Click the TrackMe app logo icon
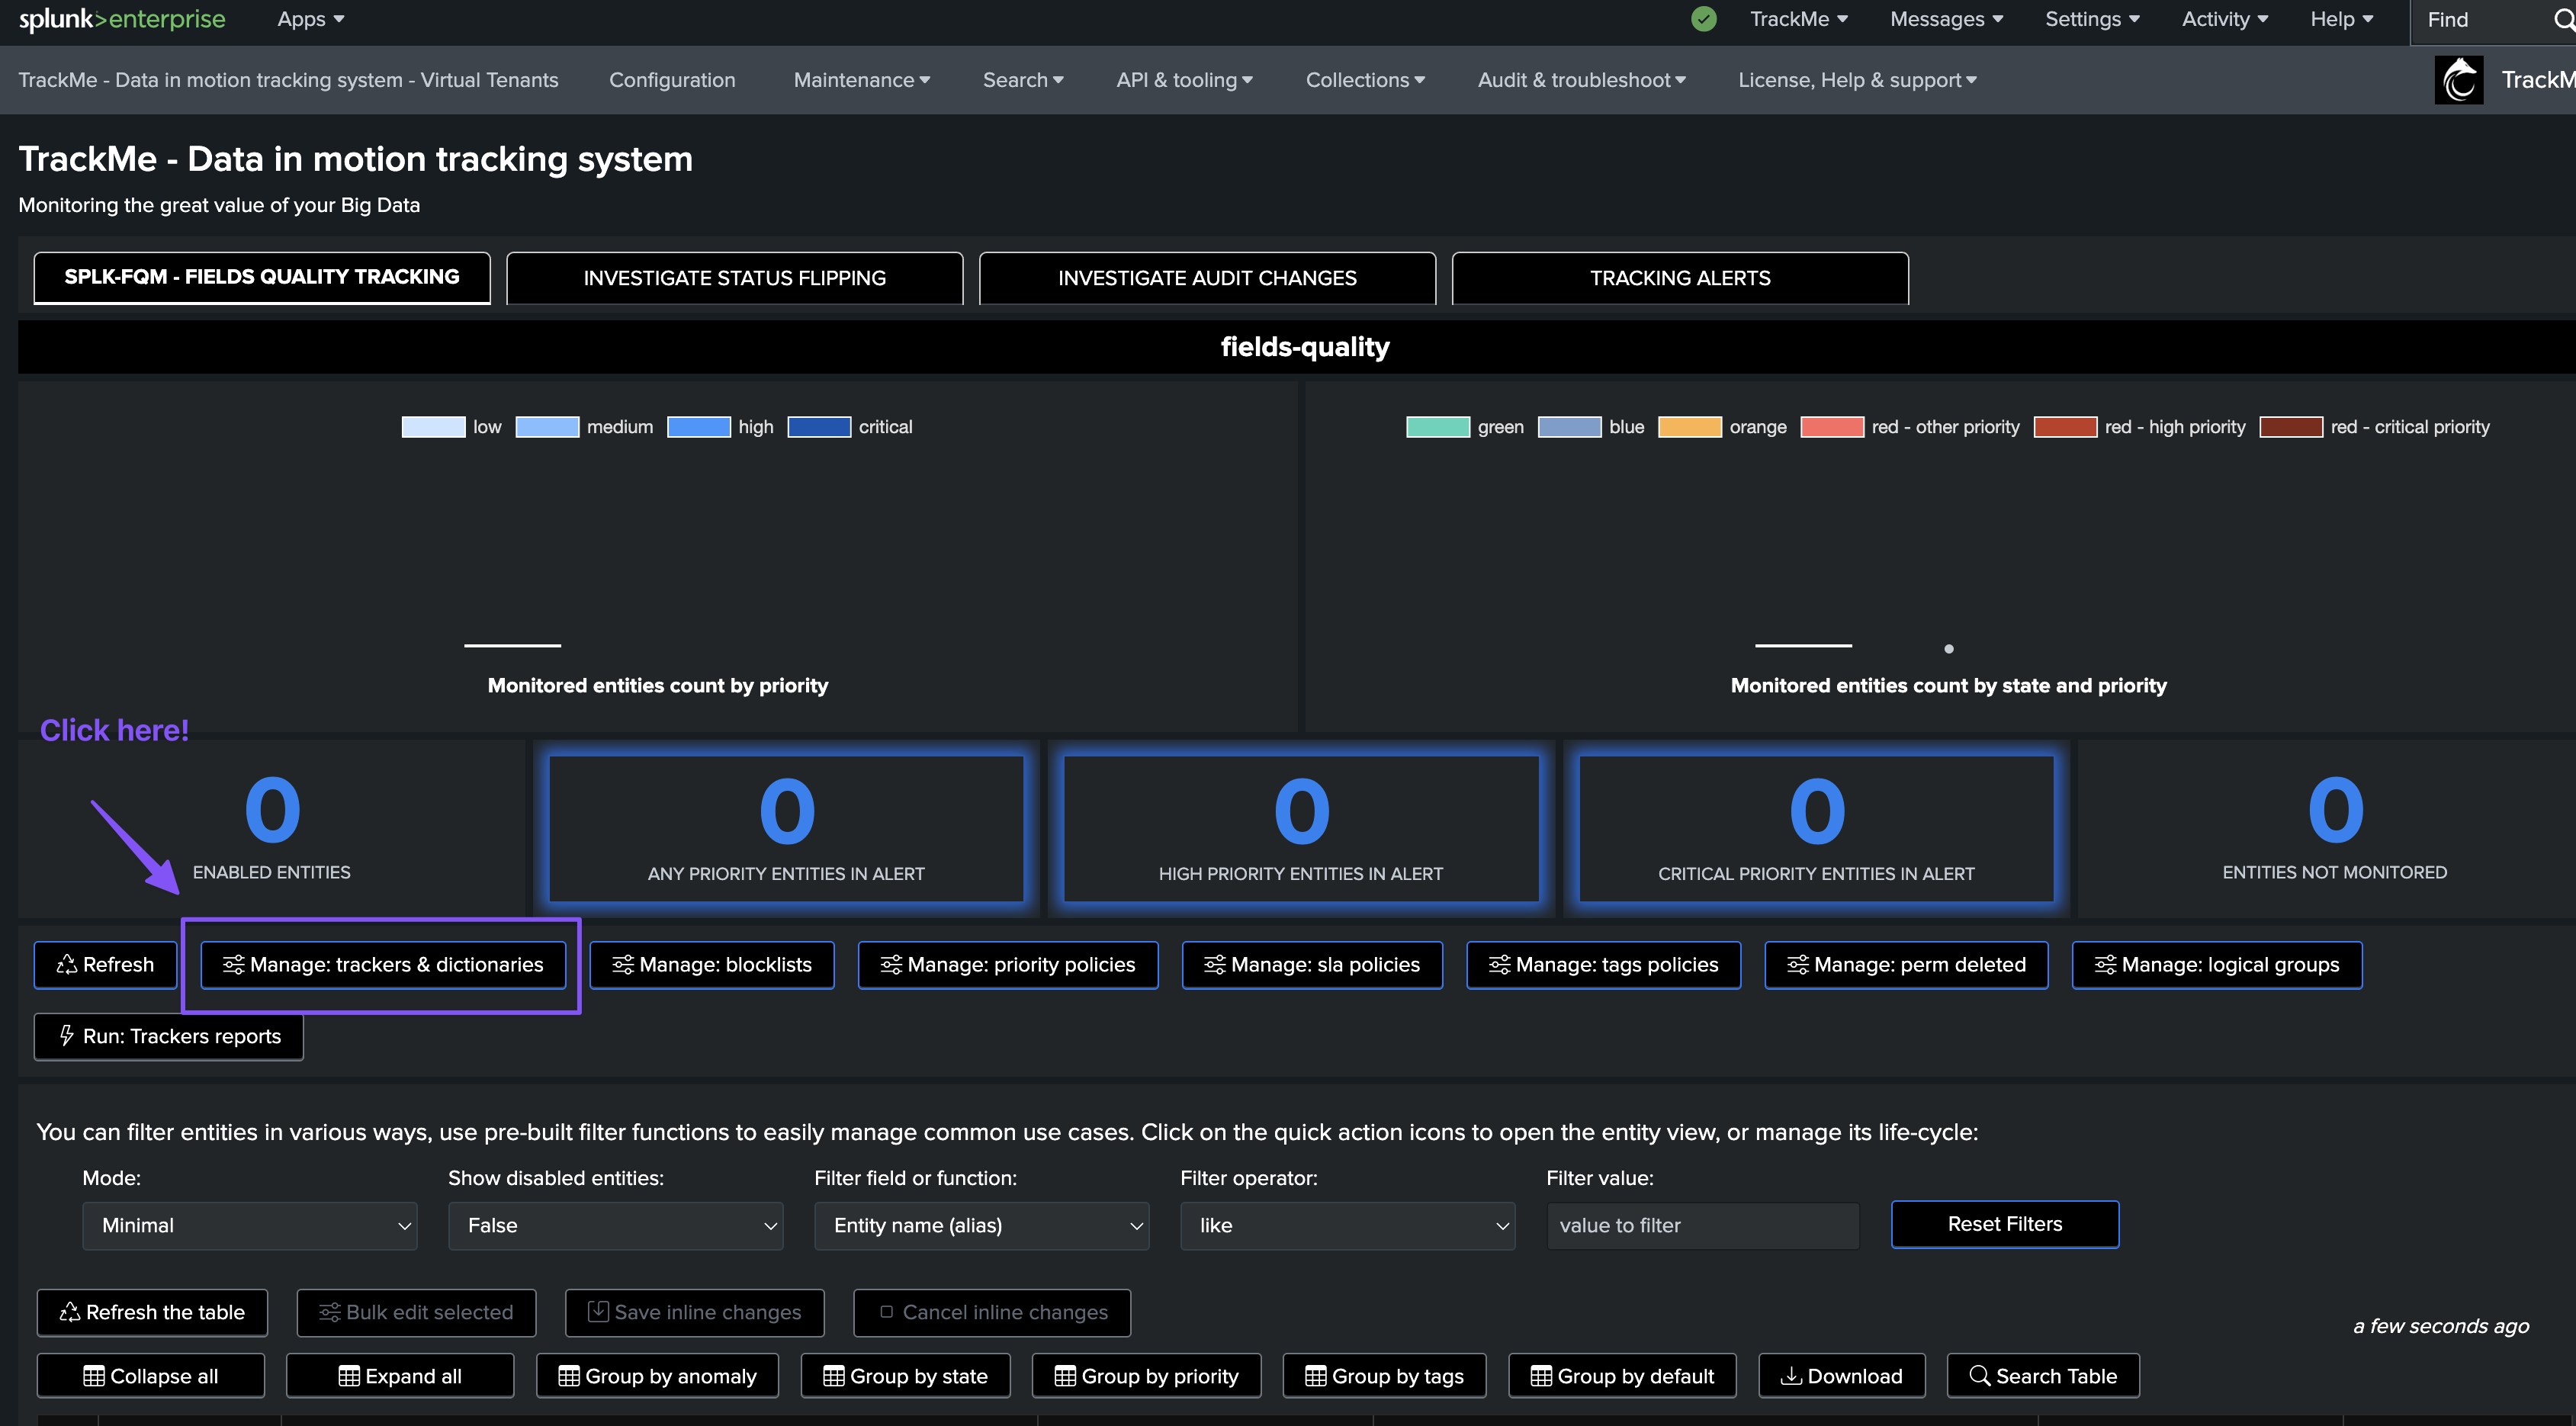 coord(2458,80)
